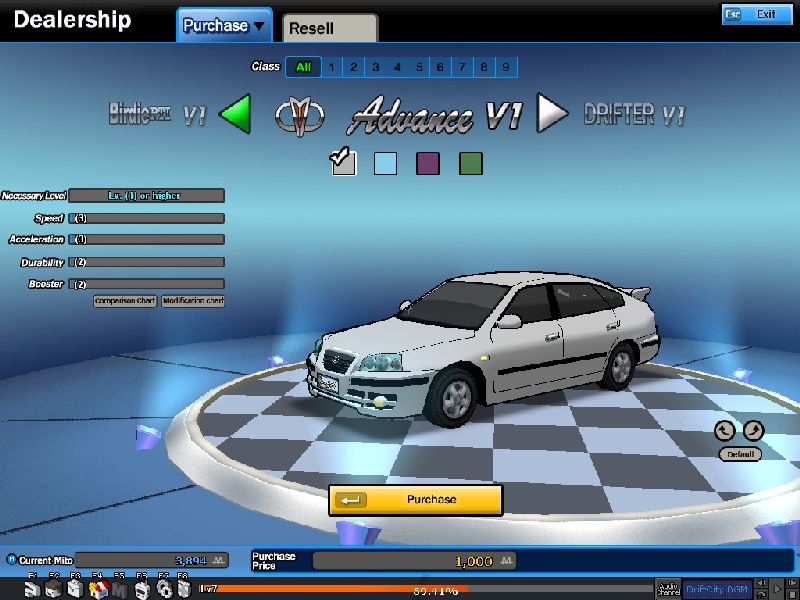Rotate the car view clockwise

(753, 431)
